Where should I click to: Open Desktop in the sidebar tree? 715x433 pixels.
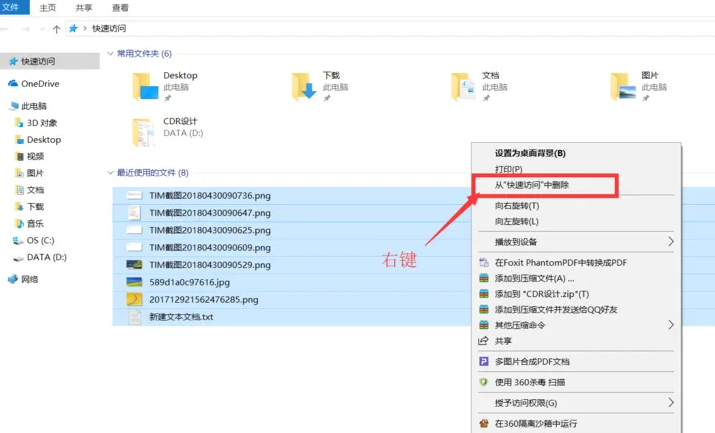pos(44,139)
